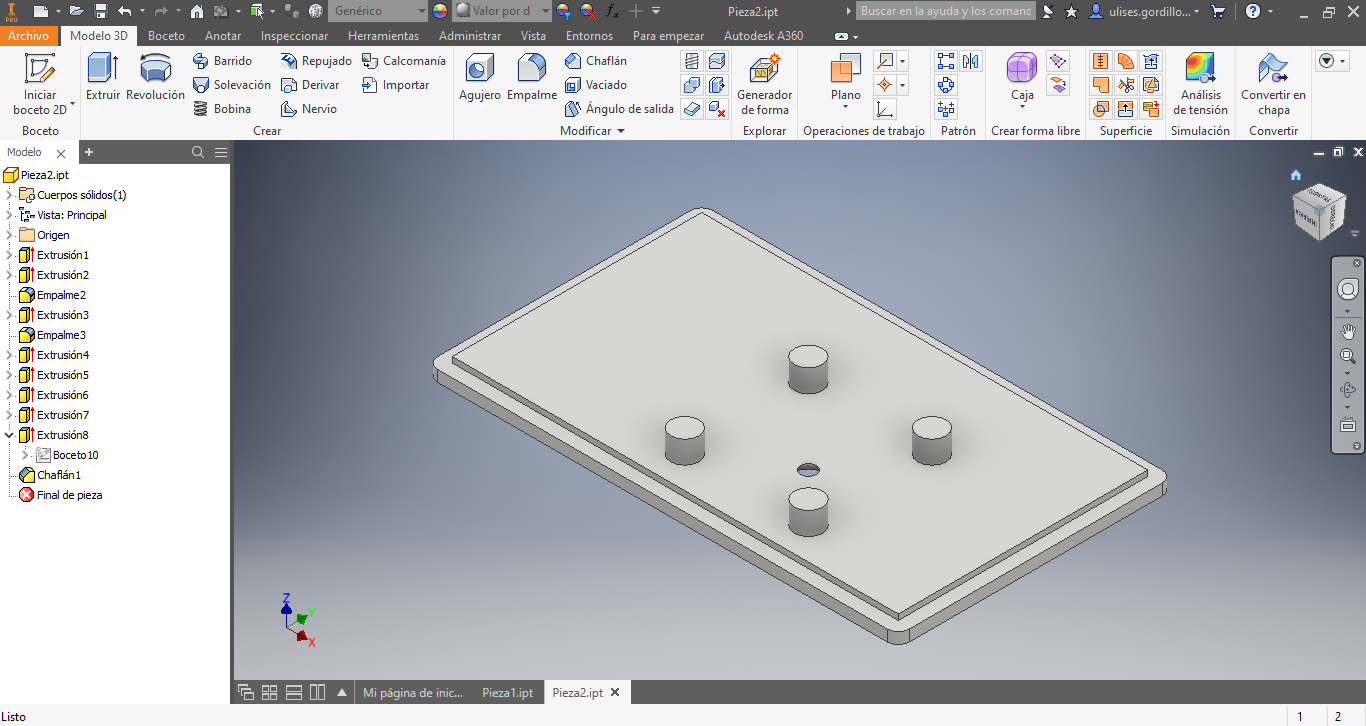
Task: Close the Pieza2.ipt document tab
Action: click(x=615, y=692)
